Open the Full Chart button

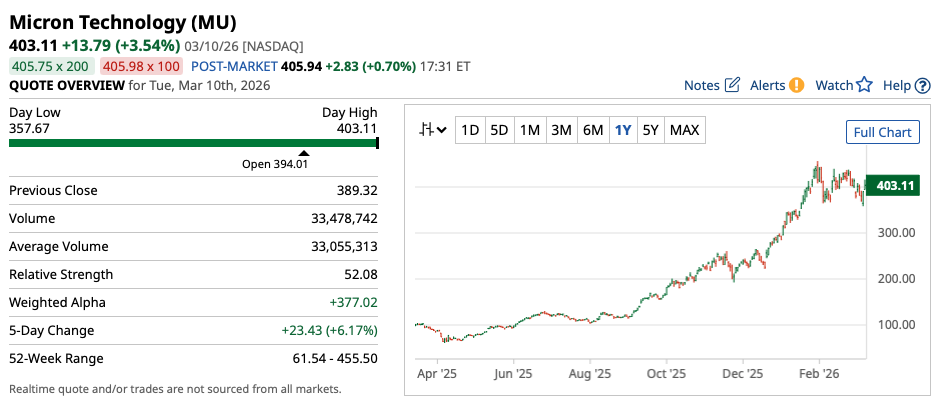point(881,132)
